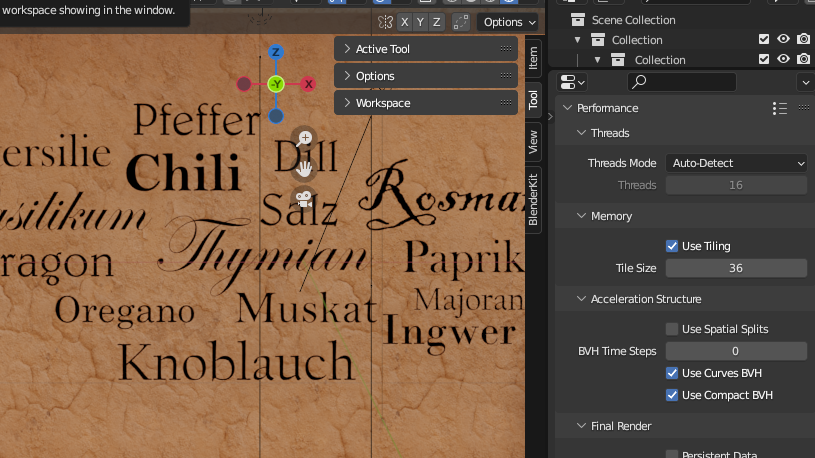Disable Use Compact BVH checkbox
The width and height of the screenshot is (815, 458).
[672, 395]
